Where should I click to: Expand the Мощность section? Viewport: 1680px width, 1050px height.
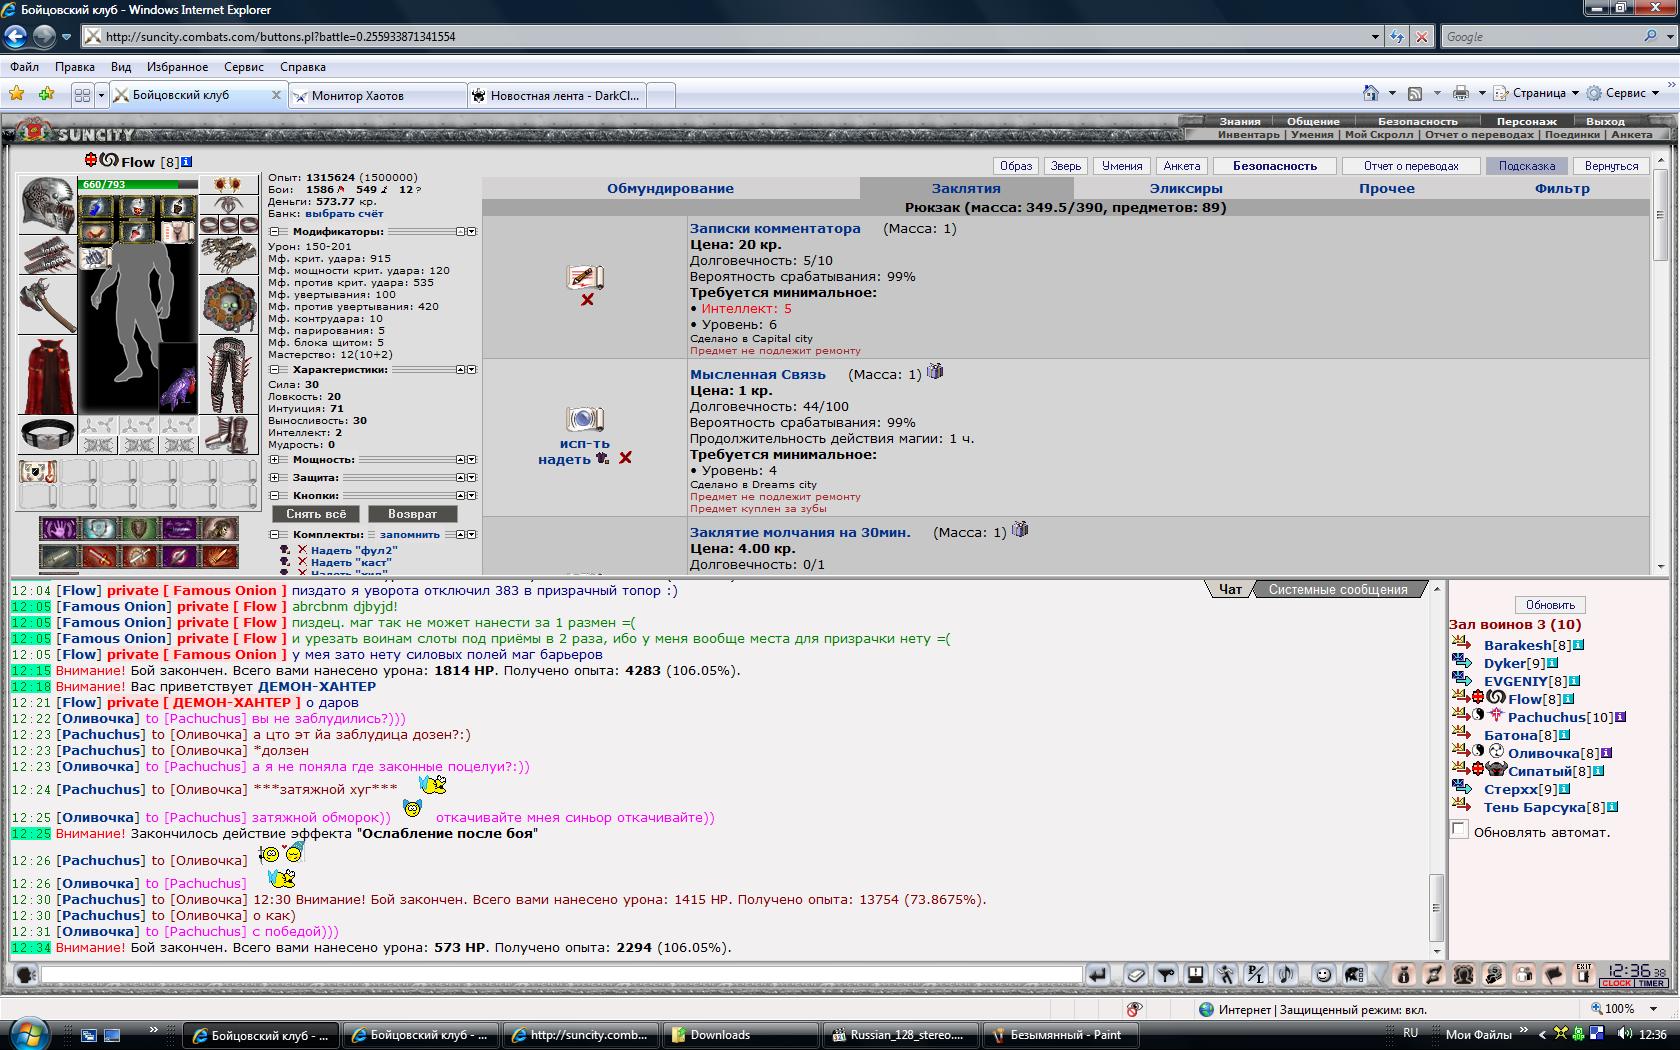pyautogui.click(x=274, y=459)
